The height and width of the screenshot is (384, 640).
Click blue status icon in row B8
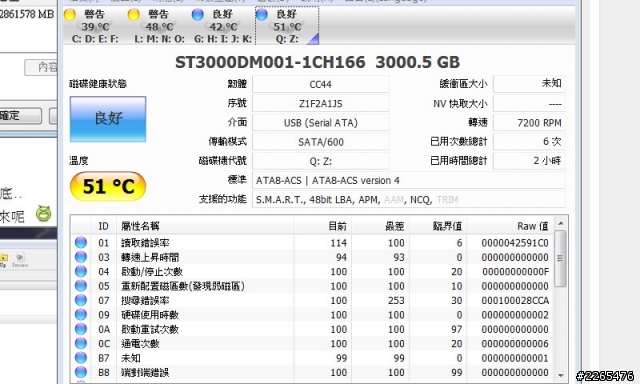(x=81, y=372)
